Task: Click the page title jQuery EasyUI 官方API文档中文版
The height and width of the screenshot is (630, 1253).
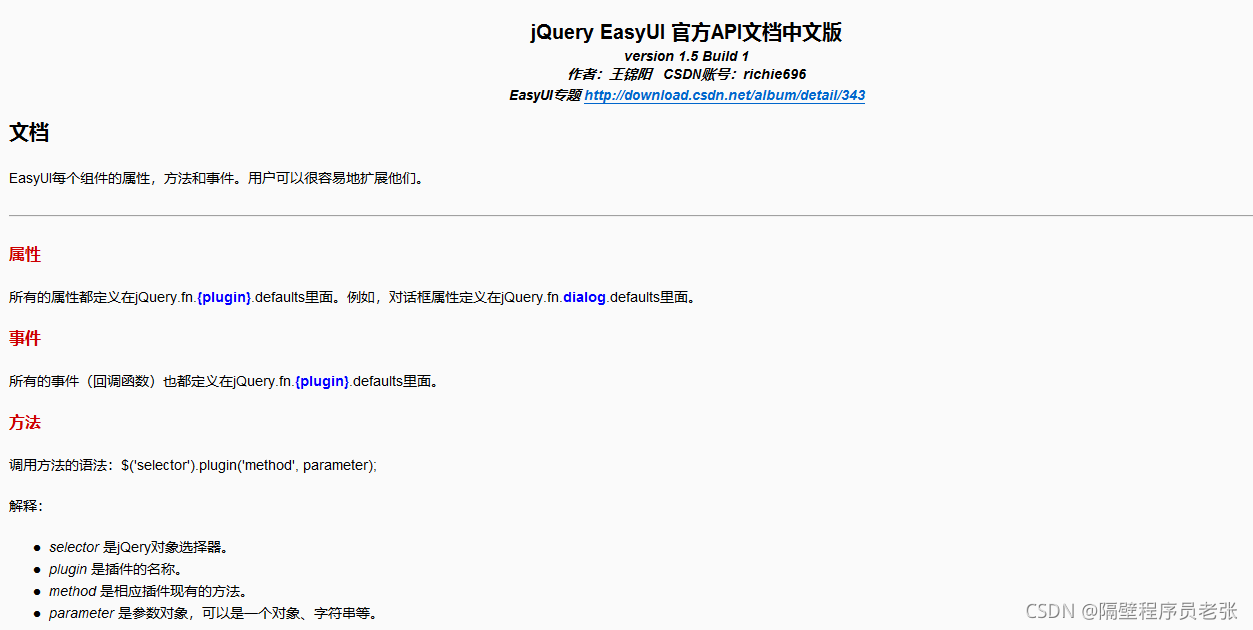Action: pos(685,32)
